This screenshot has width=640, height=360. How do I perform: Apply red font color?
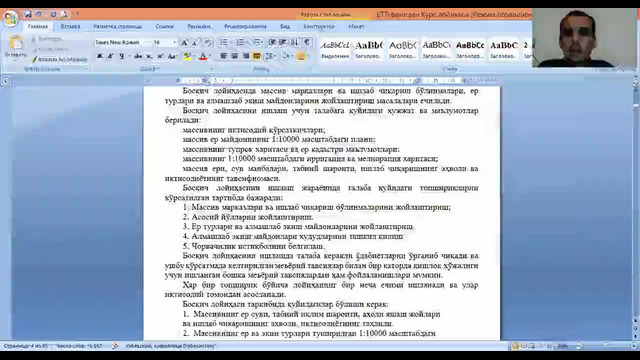coord(203,56)
